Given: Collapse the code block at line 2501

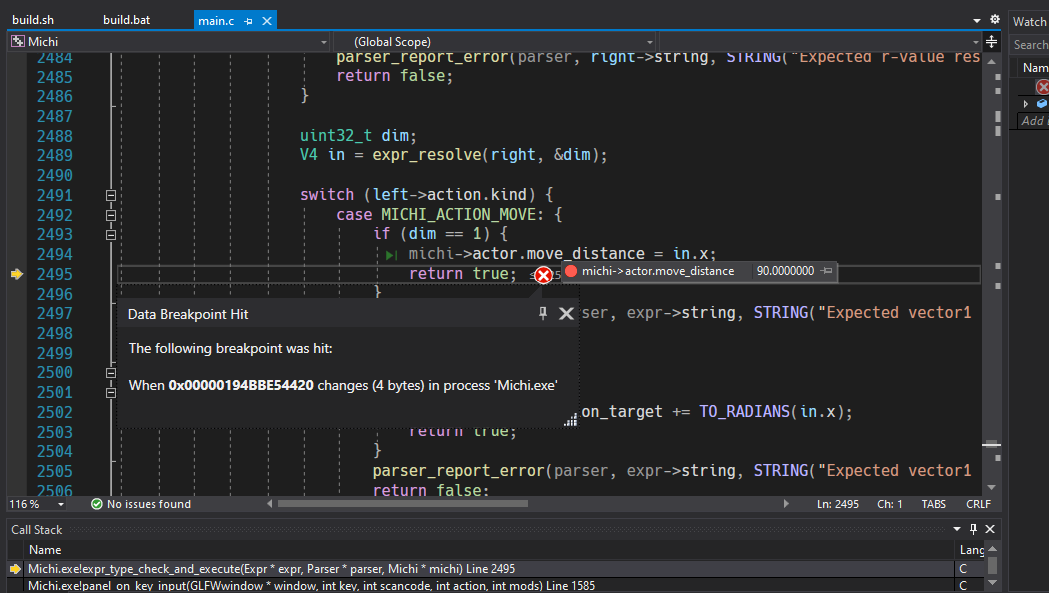Looking at the screenshot, I should [x=111, y=393].
